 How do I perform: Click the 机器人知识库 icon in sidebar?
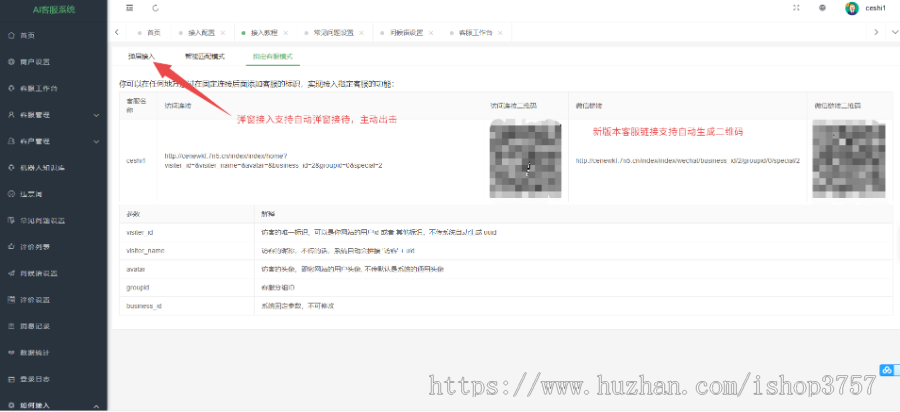(x=11, y=168)
